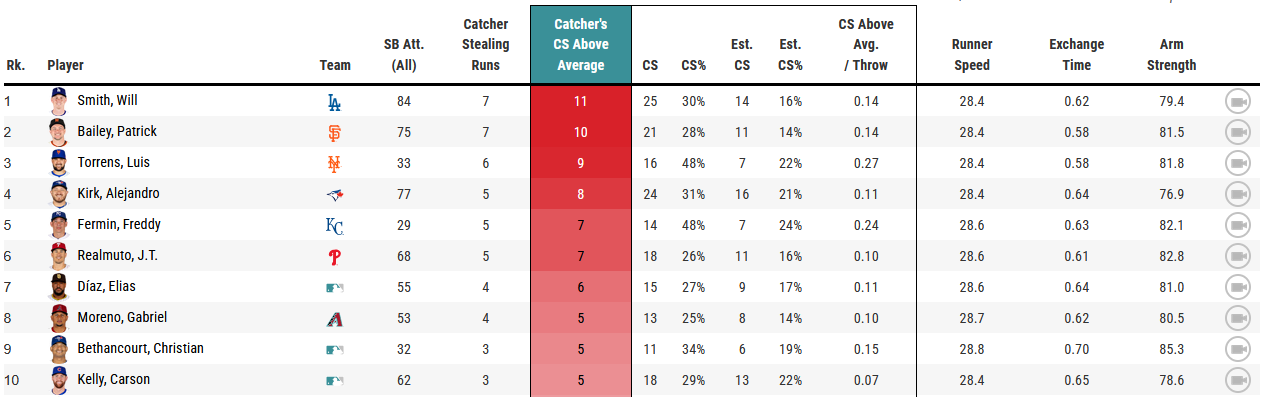Screen dimensions: 1263x397
Task: Play video for Carson Kelly's row
Action: [x=1238, y=380]
